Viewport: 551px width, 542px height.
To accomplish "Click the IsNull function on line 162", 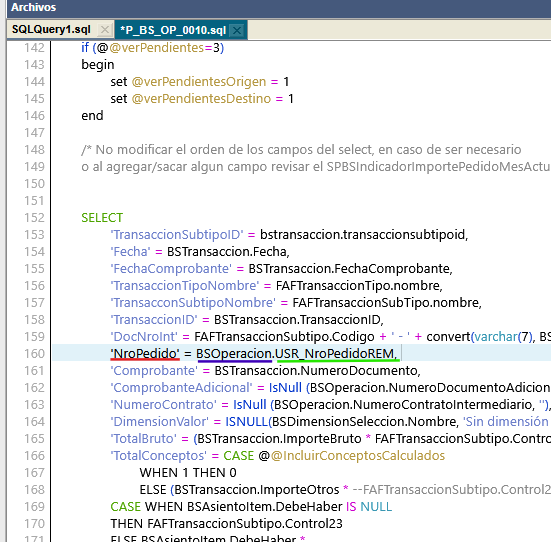I will pos(285,388).
